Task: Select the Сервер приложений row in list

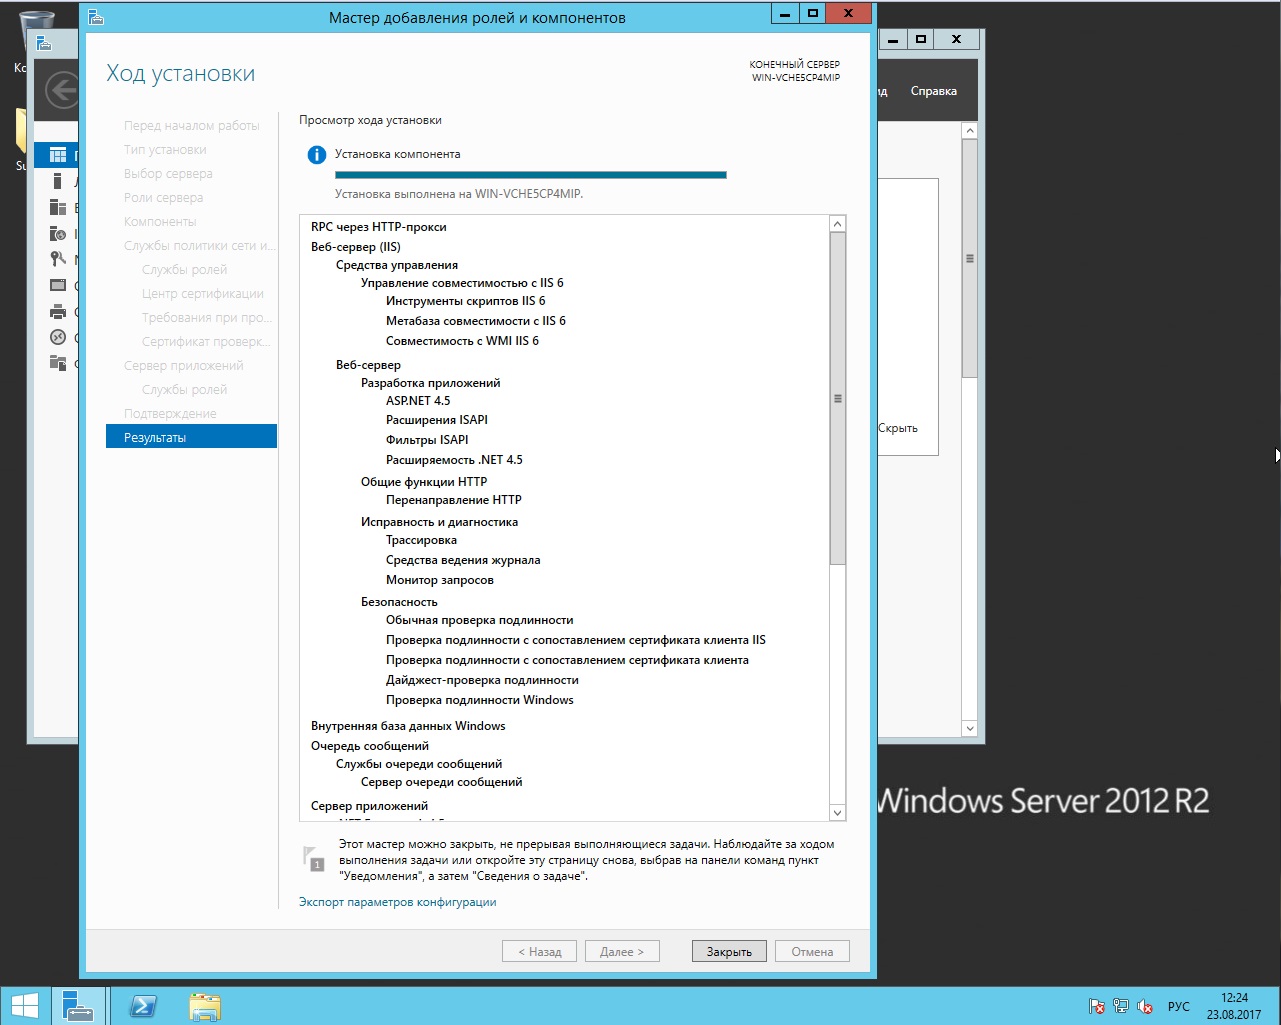Action: click(369, 806)
